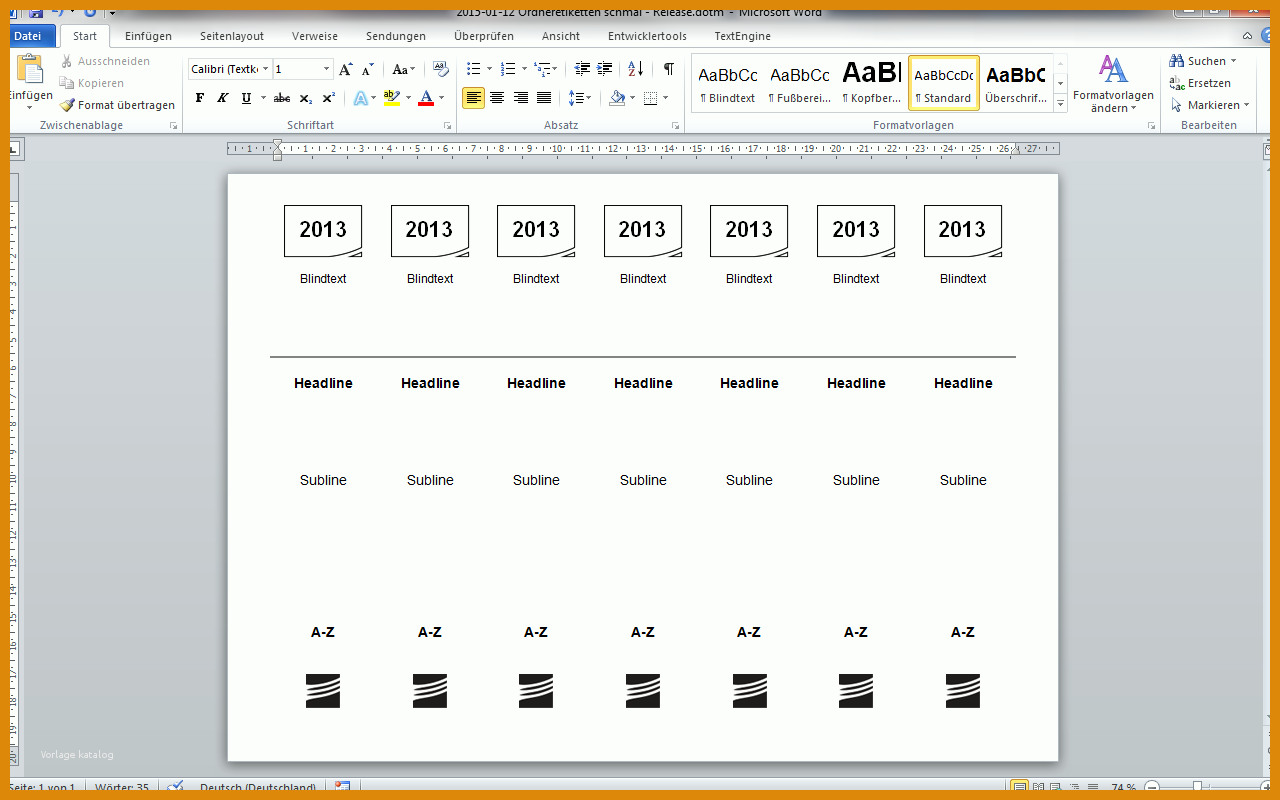Apply the Kopfbereich style

click(x=872, y=83)
